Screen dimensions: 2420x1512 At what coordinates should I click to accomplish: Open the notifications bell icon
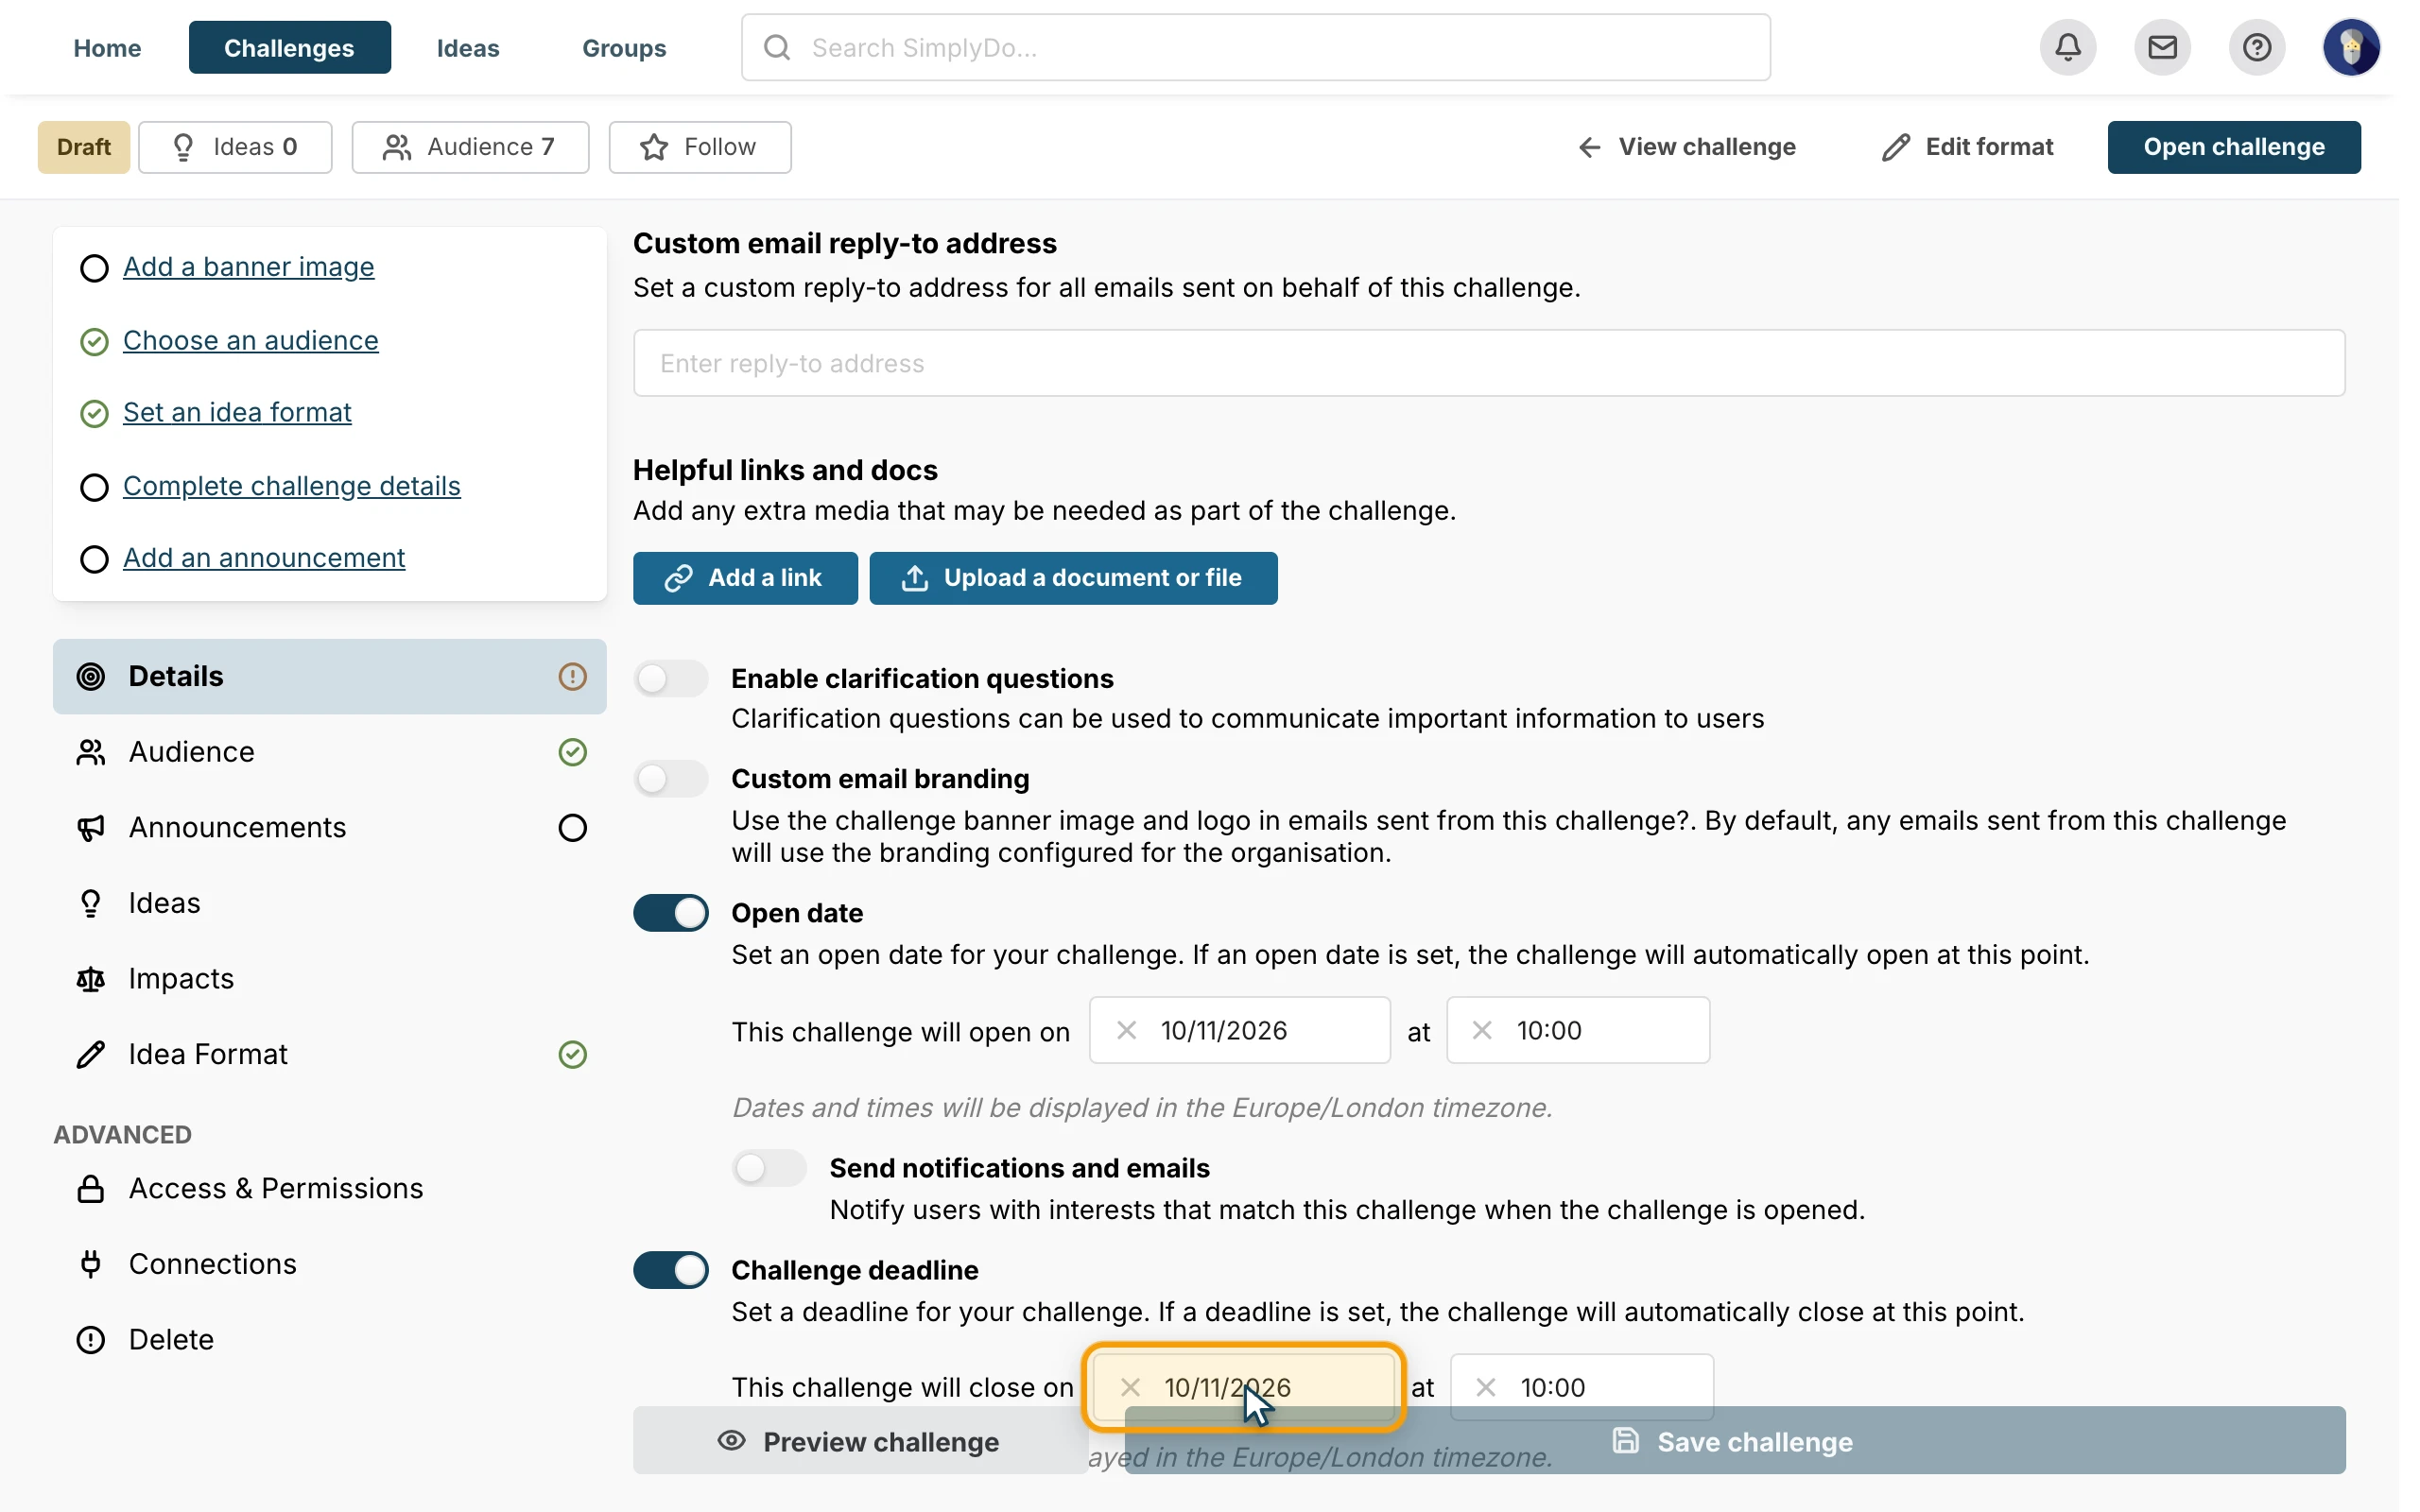coord(2067,47)
